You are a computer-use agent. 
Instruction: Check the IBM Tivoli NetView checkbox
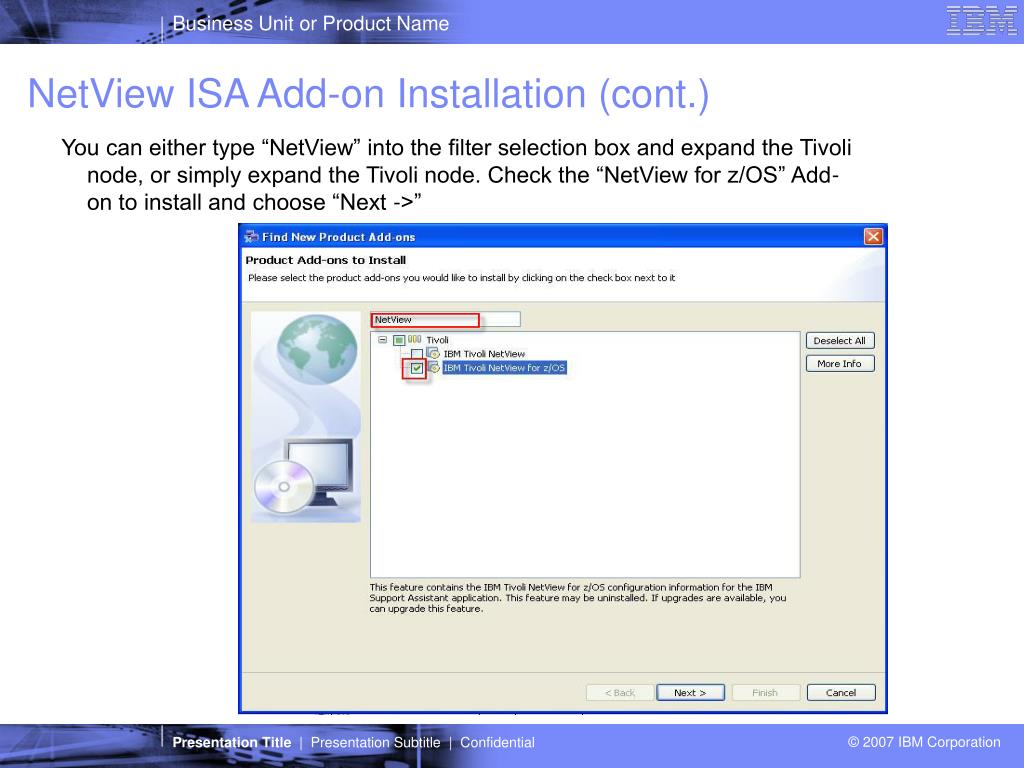coord(417,354)
